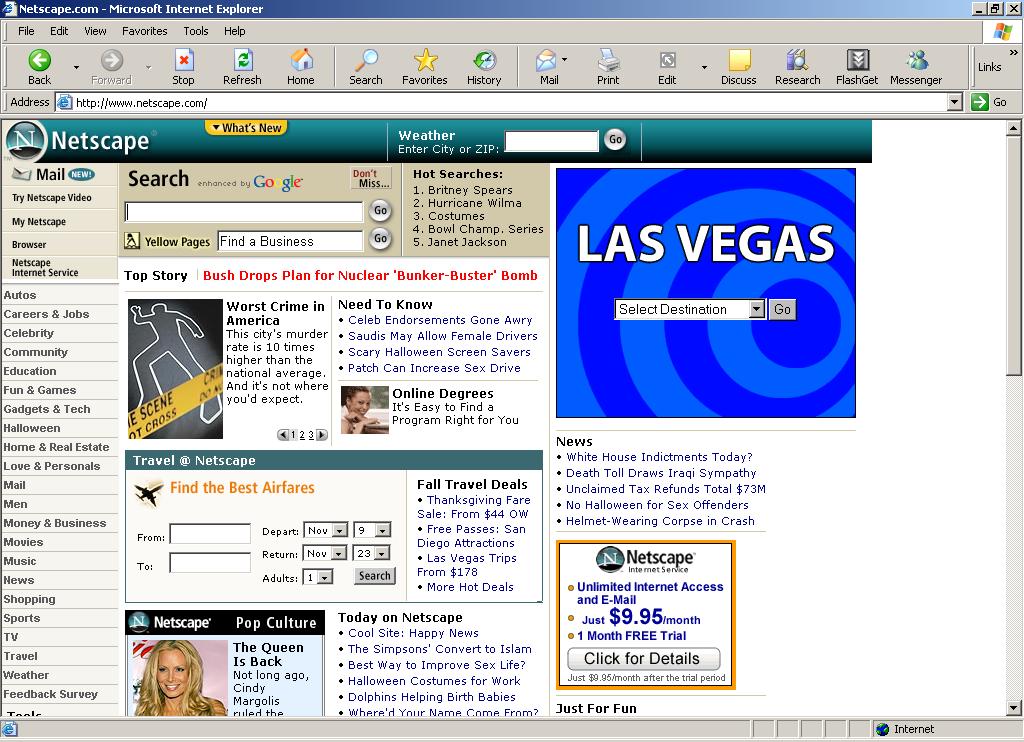Reload the page using Refresh
Screen dimensions: 1024x742
tap(242, 67)
